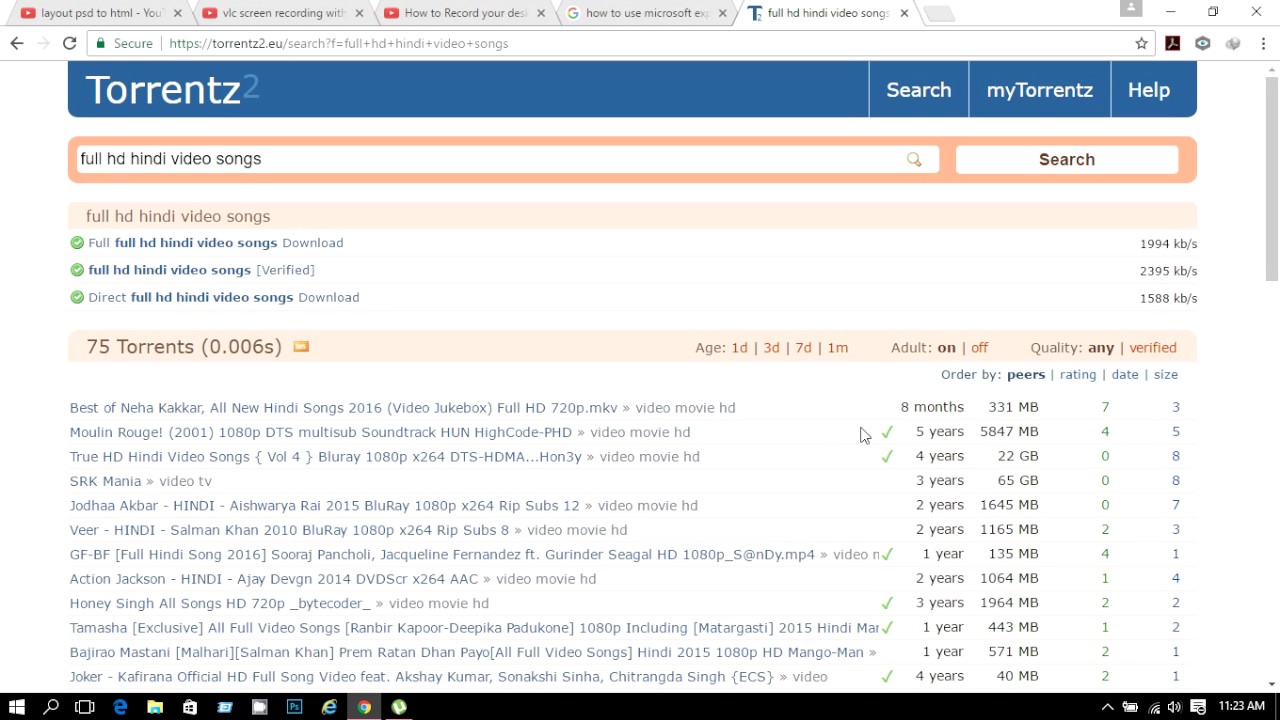Turn Adult filter off
This screenshot has height=720, width=1280.
[979, 348]
